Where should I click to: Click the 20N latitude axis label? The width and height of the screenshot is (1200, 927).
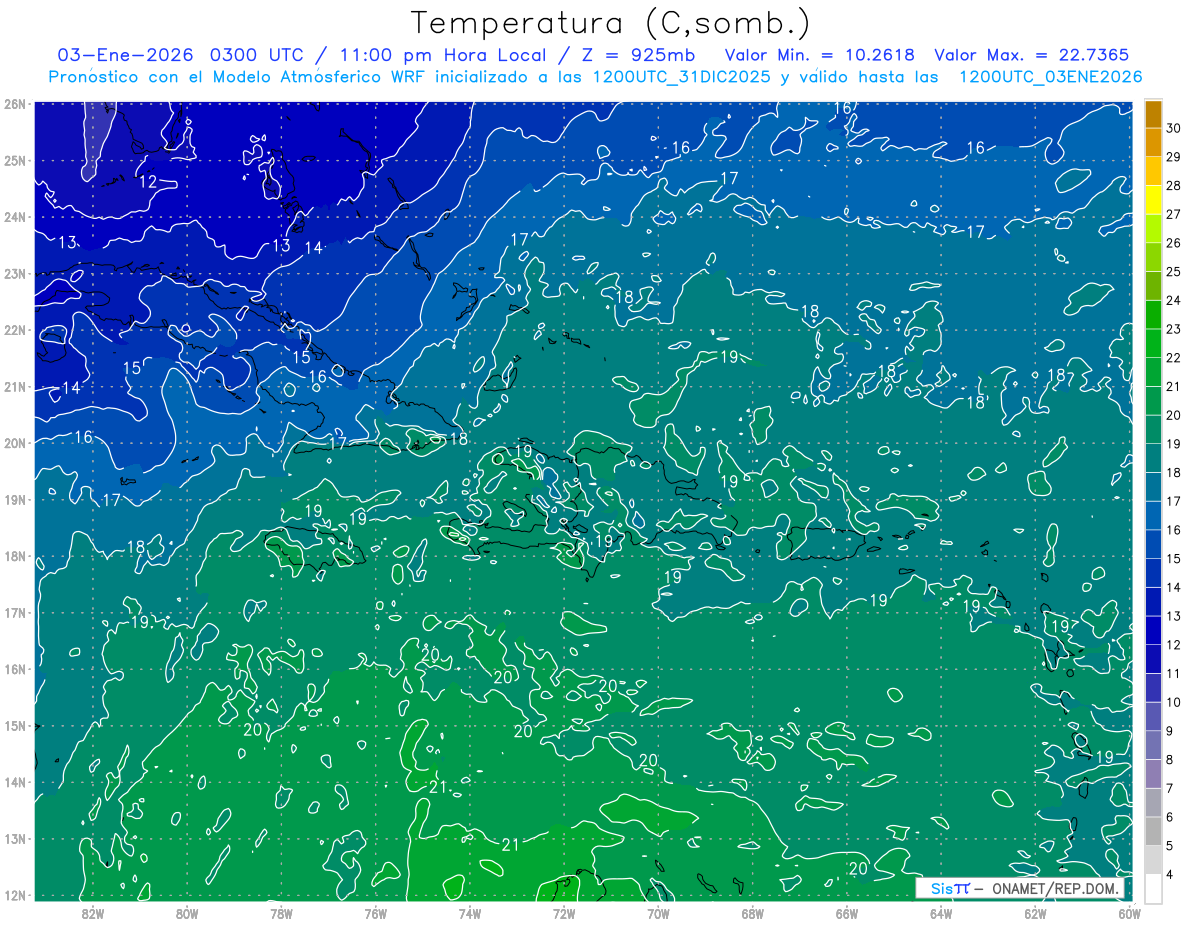pos(15,443)
